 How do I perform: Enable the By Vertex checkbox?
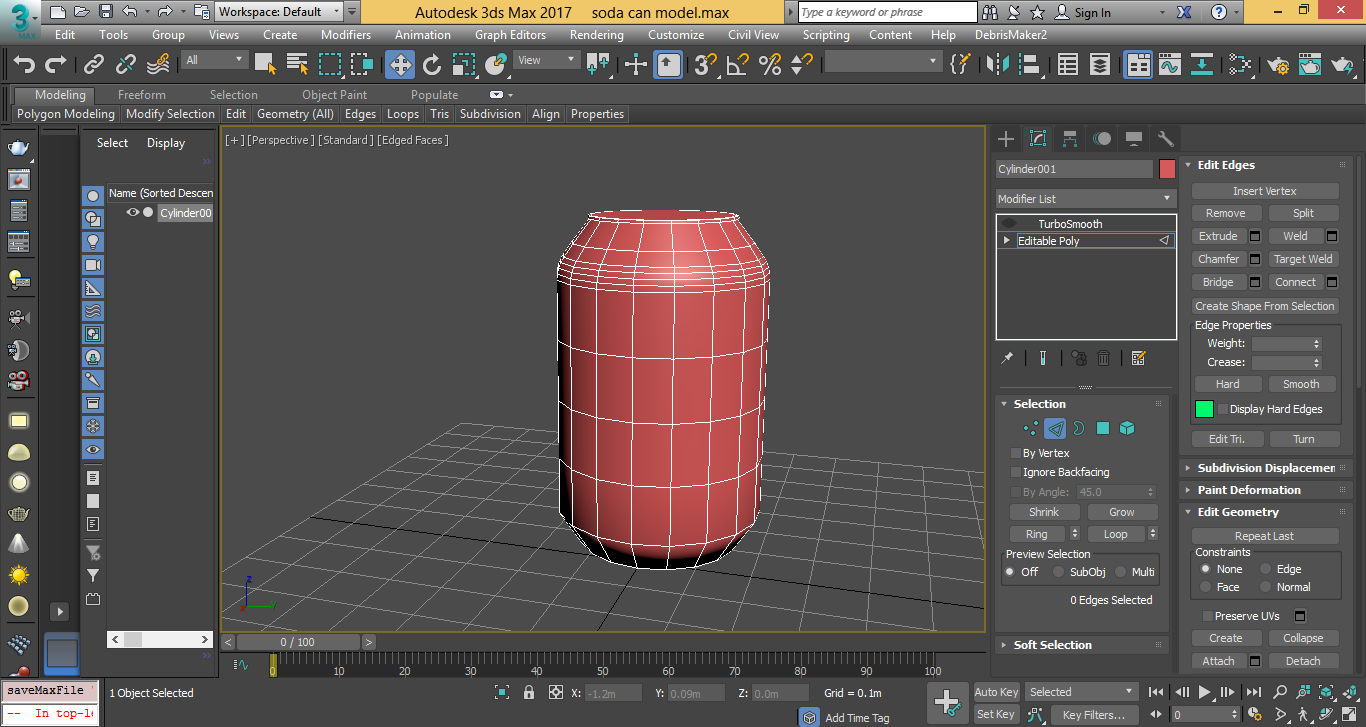[1016, 453]
